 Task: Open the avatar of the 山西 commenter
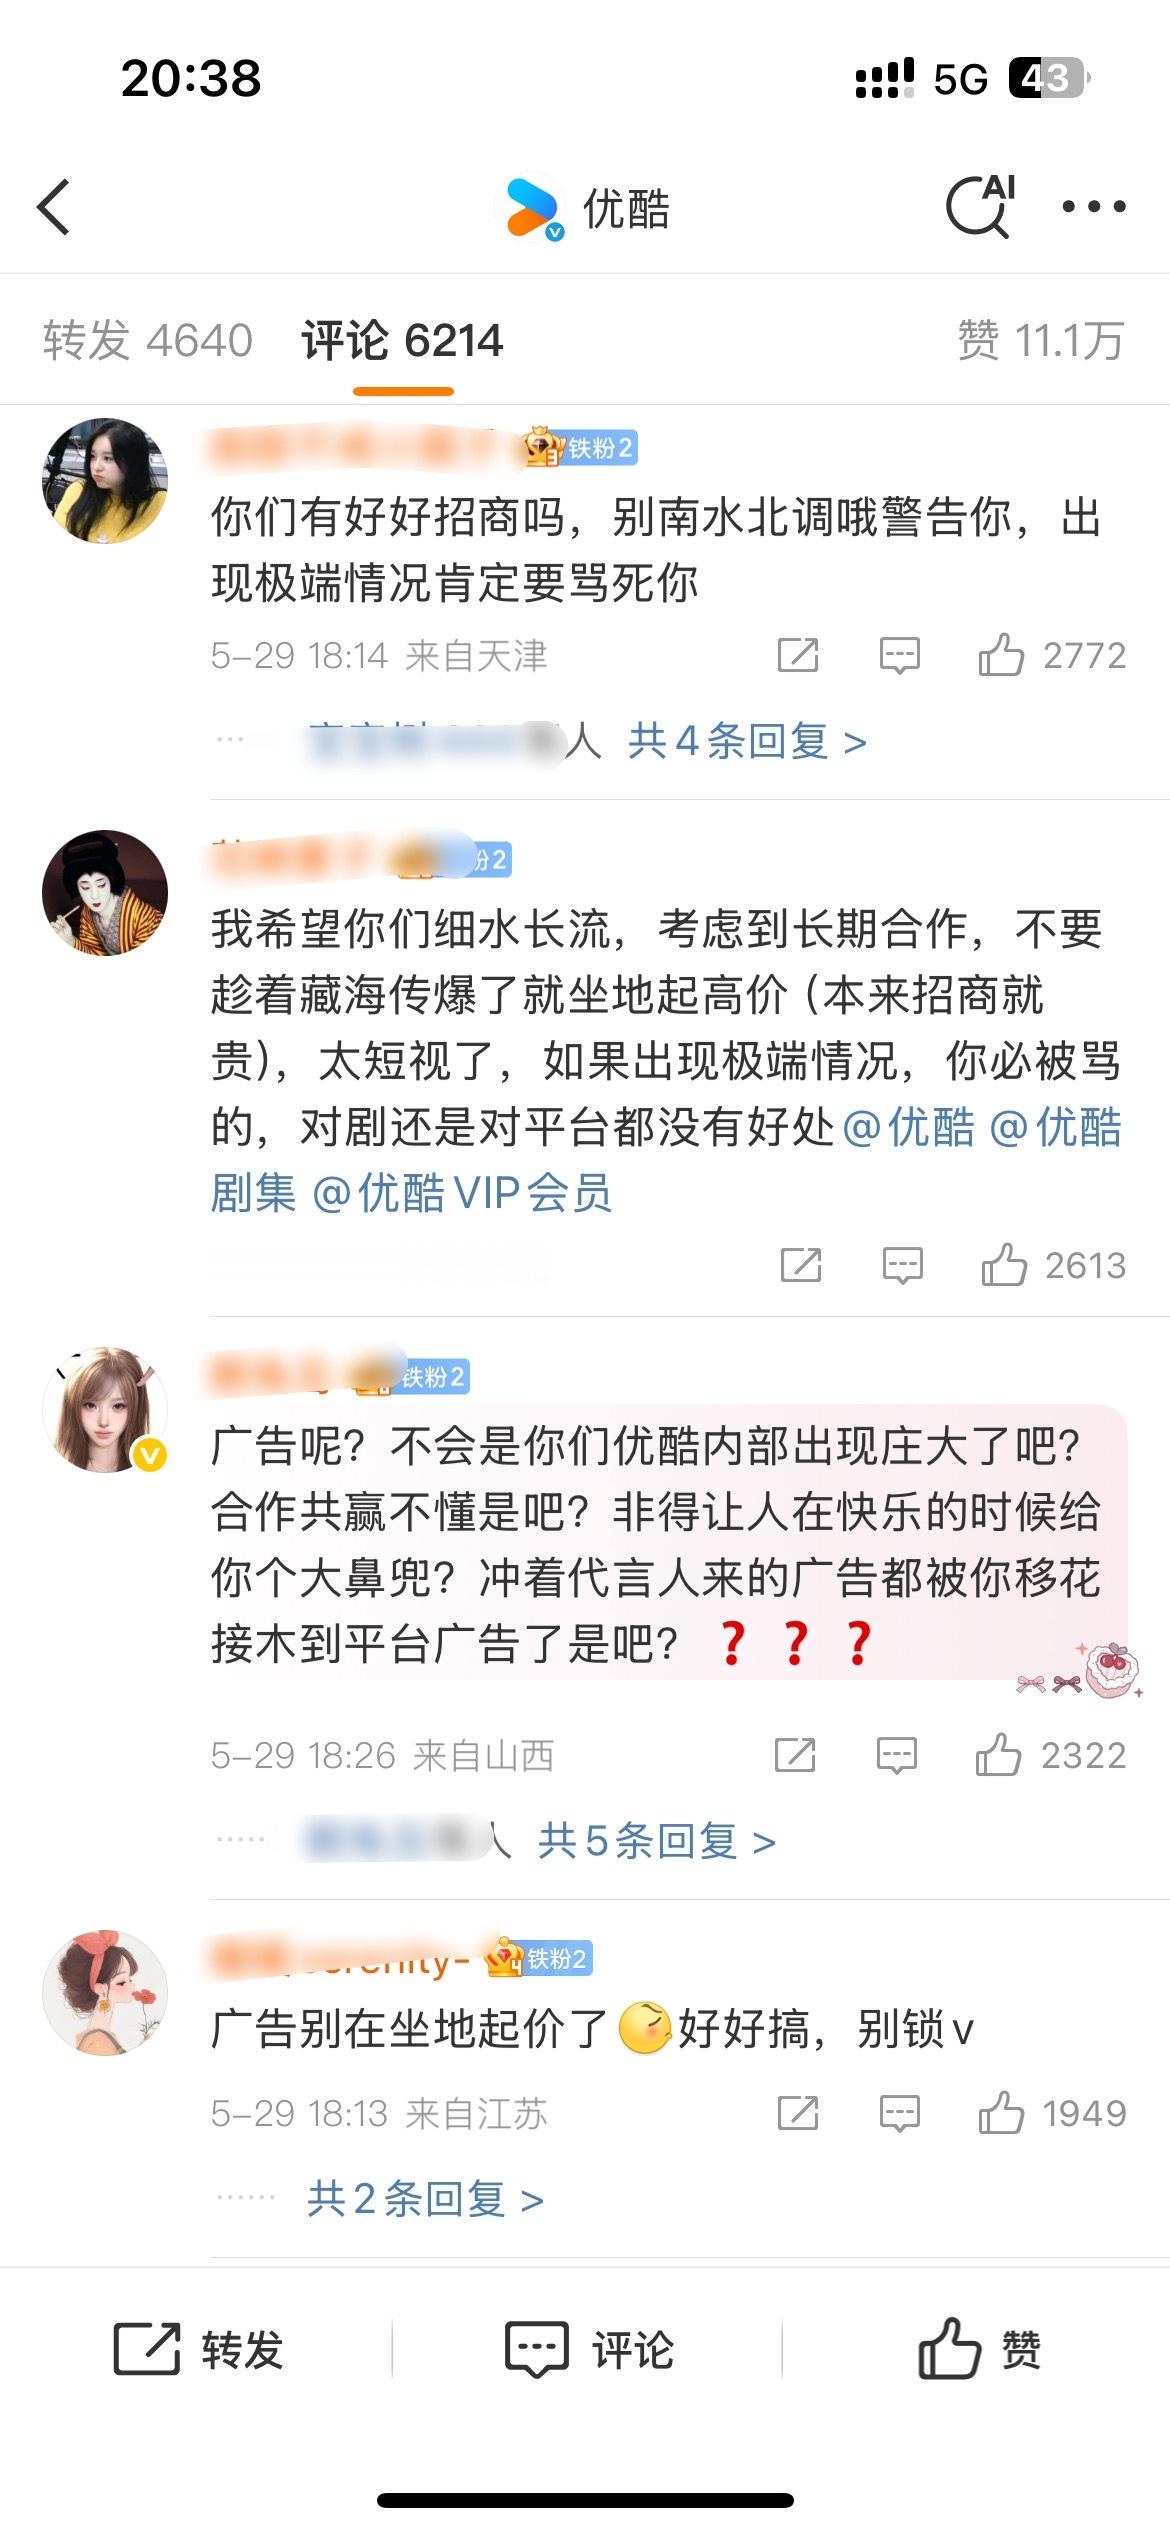105,1409
